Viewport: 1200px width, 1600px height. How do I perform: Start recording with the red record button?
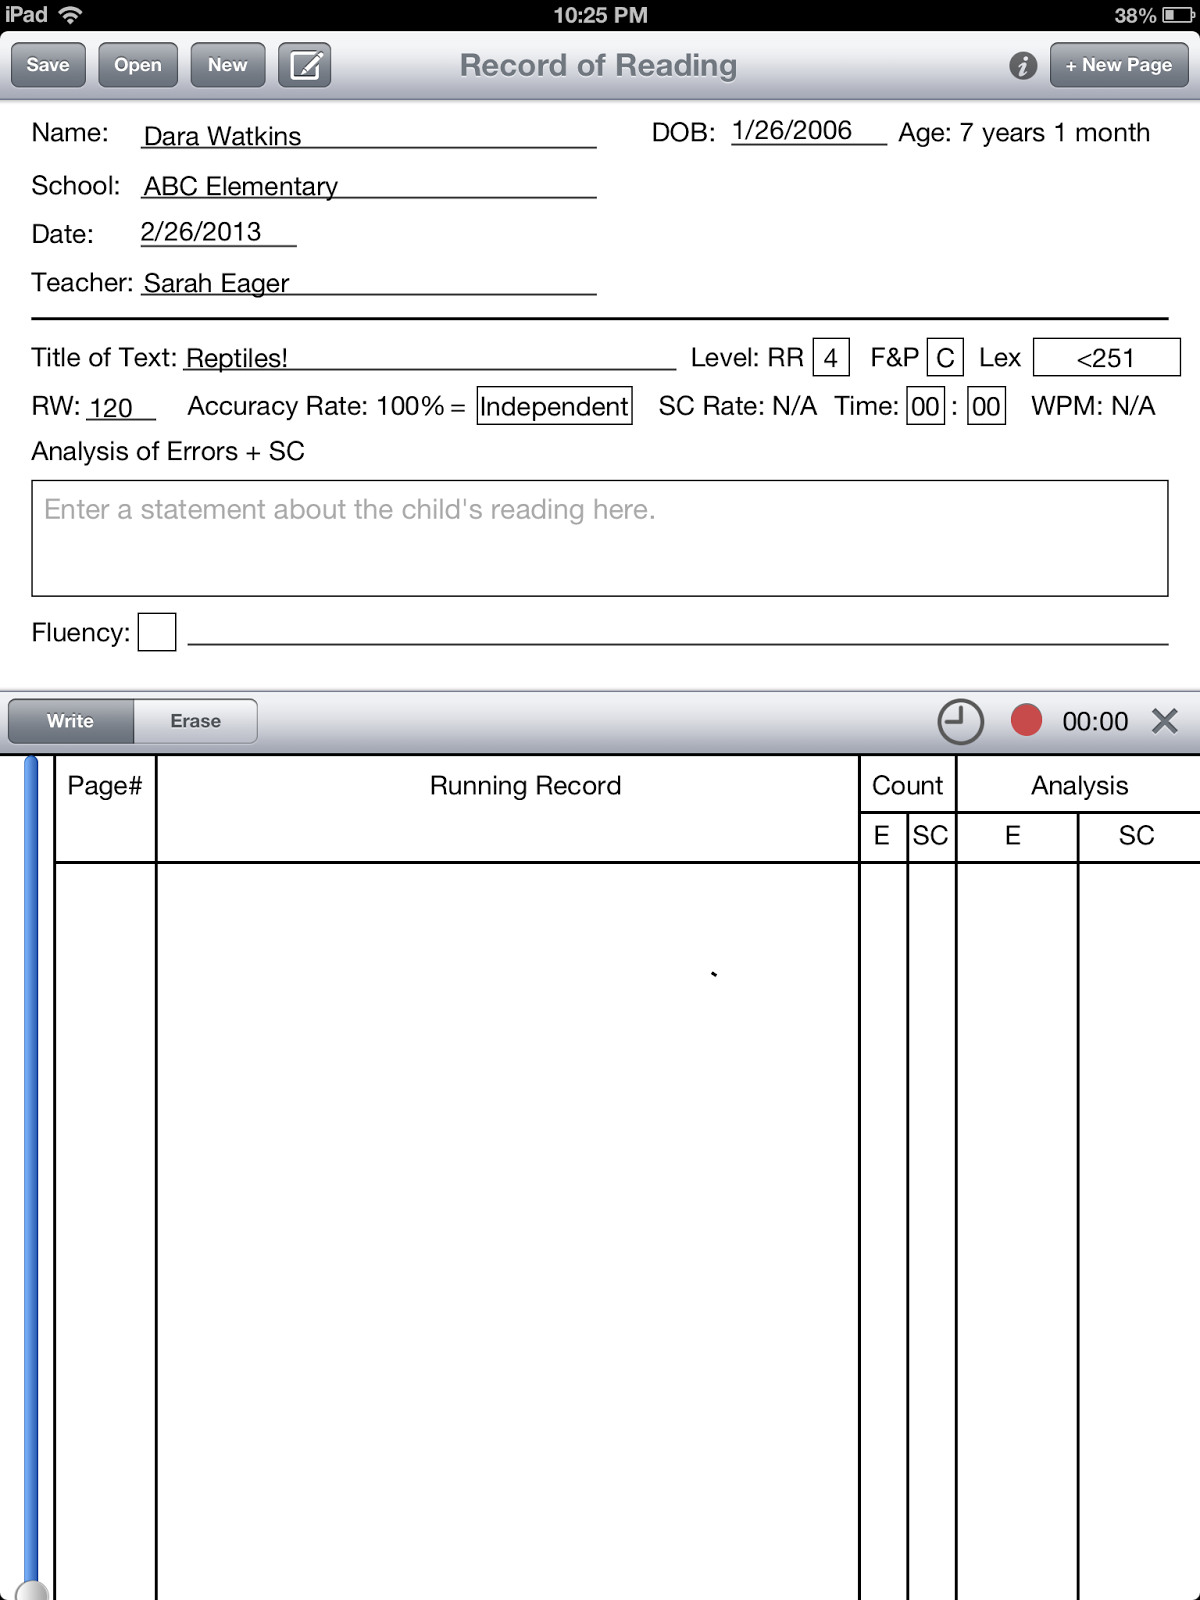tap(1026, 720)
